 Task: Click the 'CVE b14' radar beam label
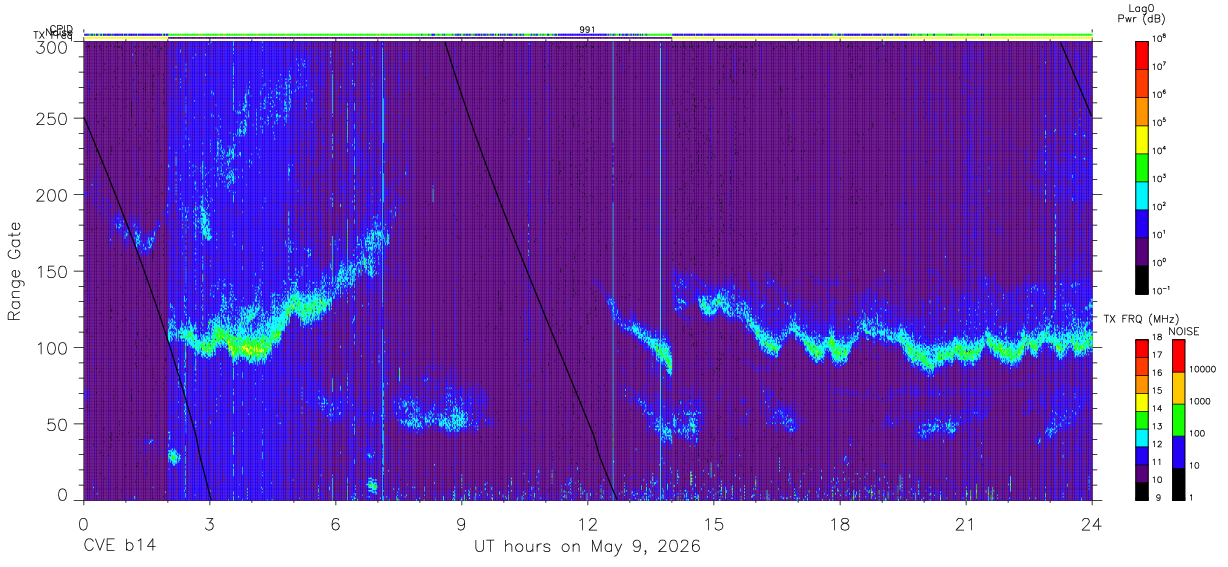coord(119,547)
